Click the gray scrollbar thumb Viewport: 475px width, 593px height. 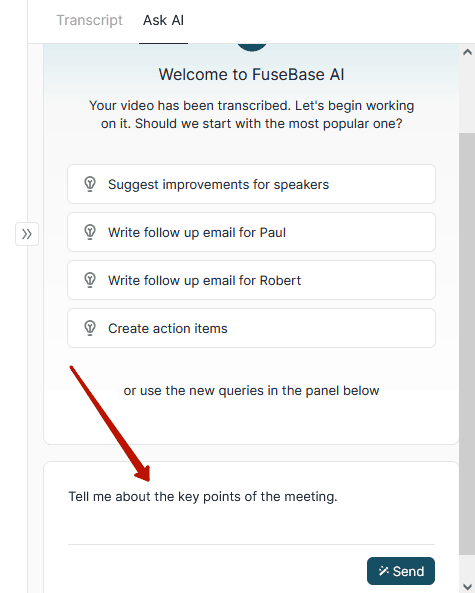coord(467,344)
